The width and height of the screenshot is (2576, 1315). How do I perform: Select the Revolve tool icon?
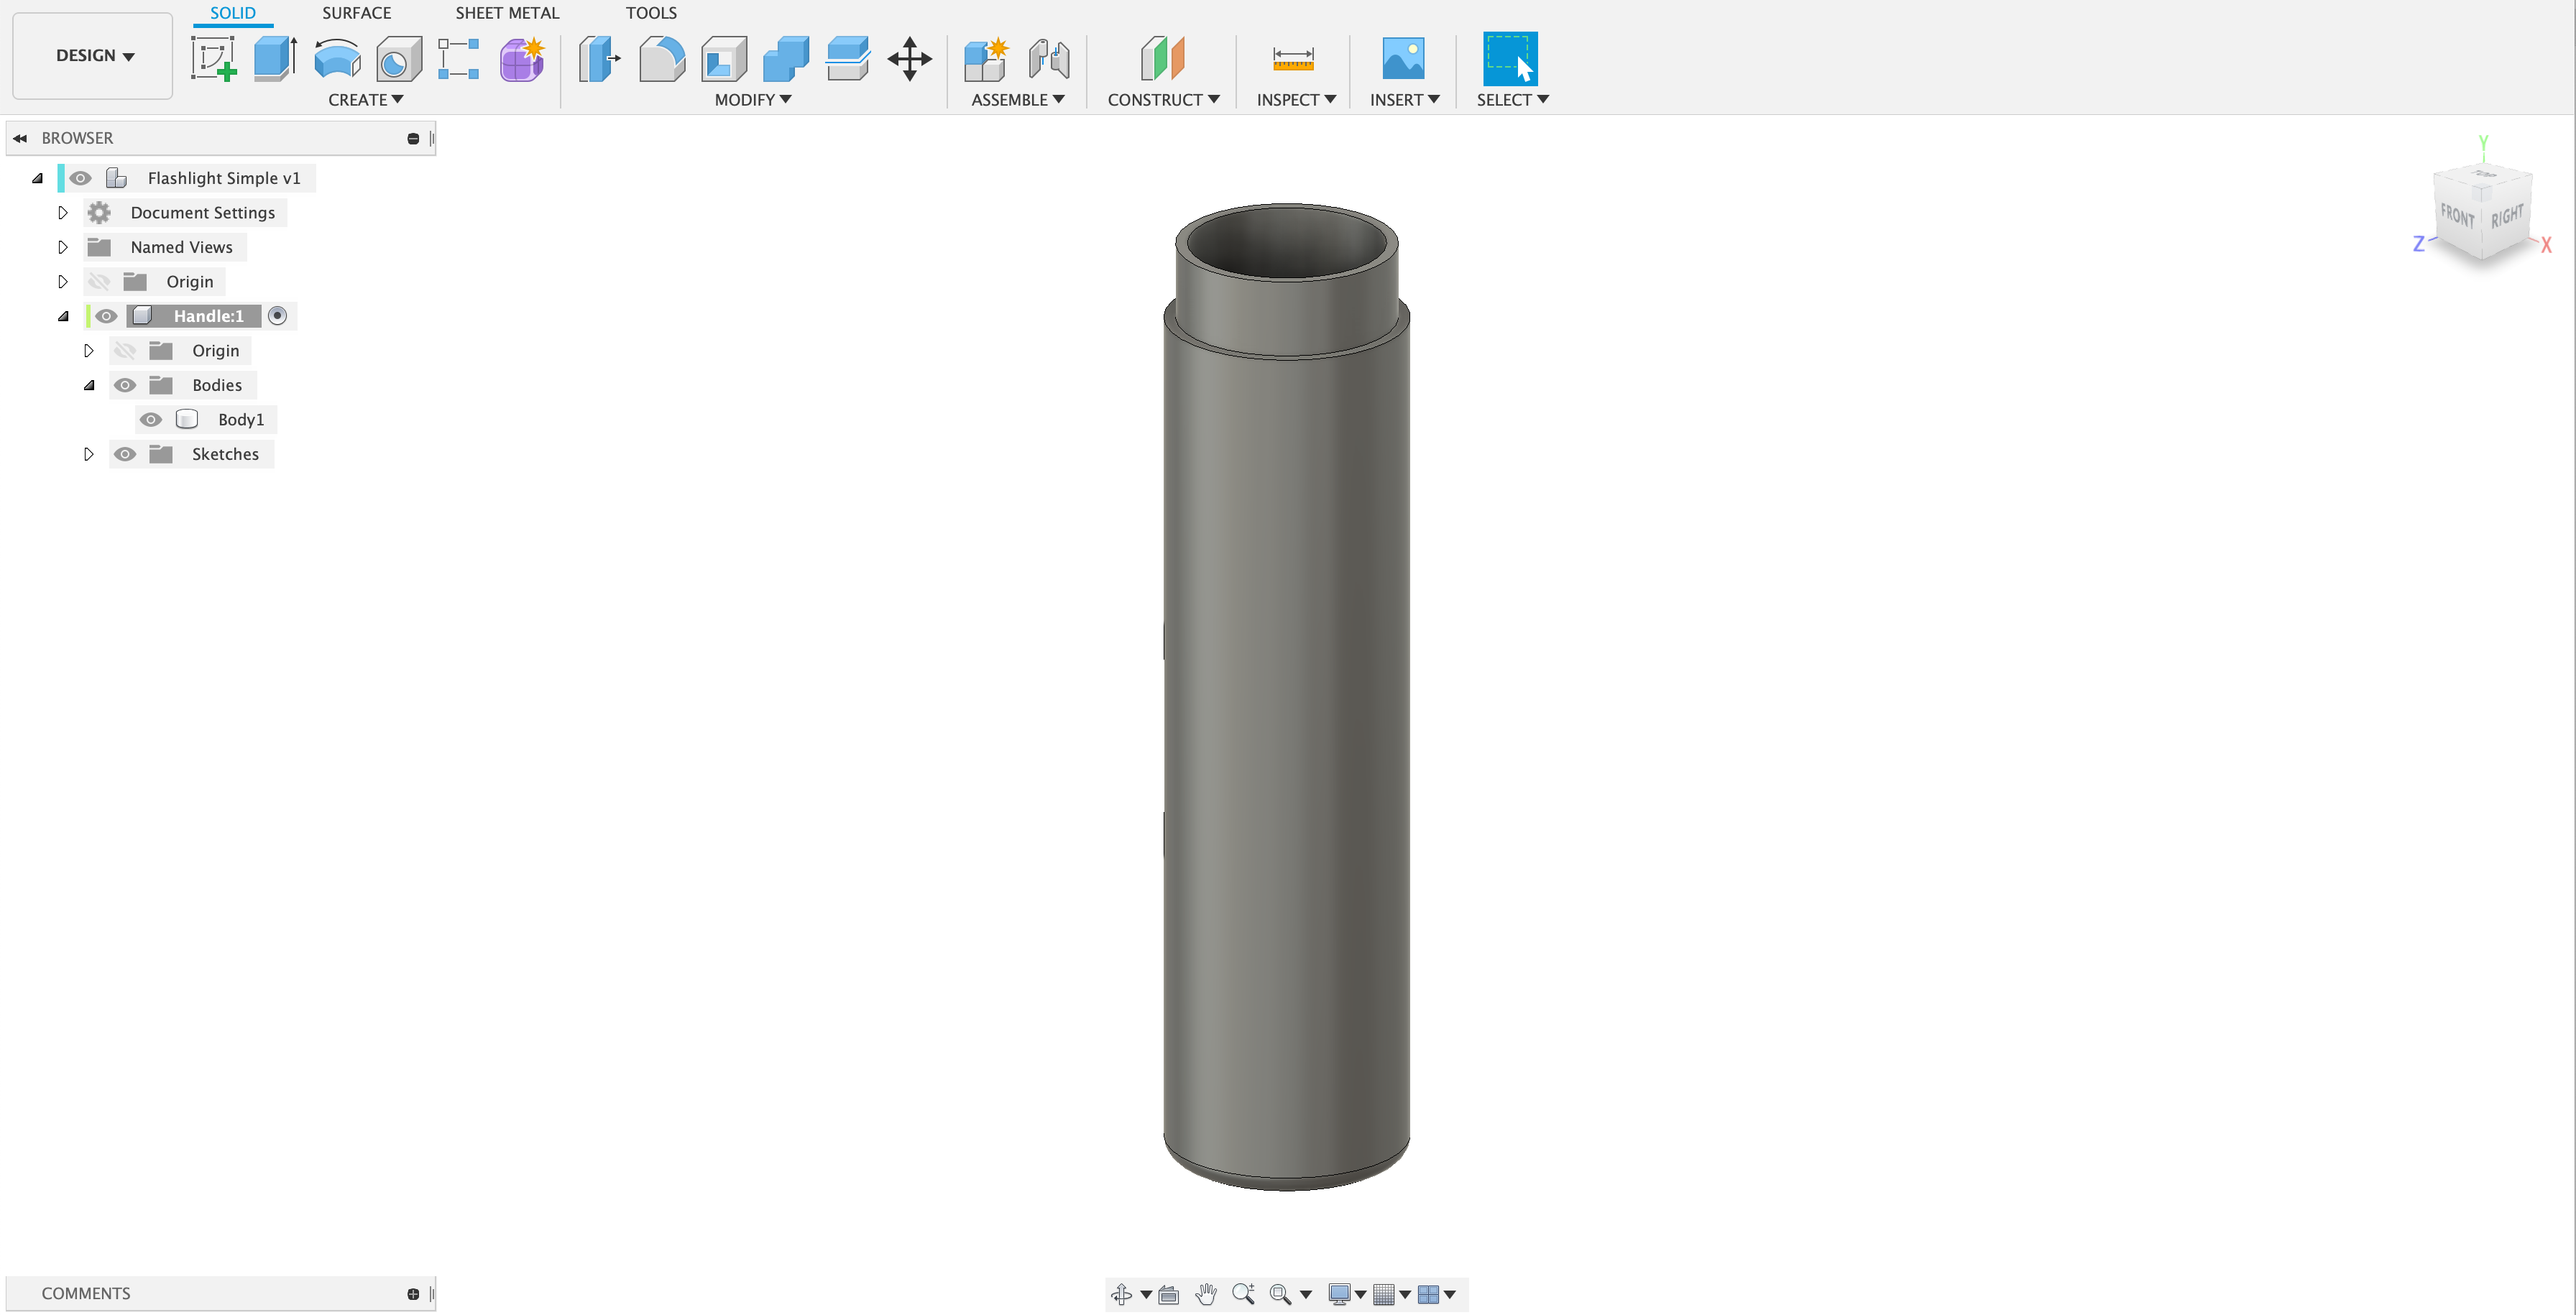[x=337, y=59]
